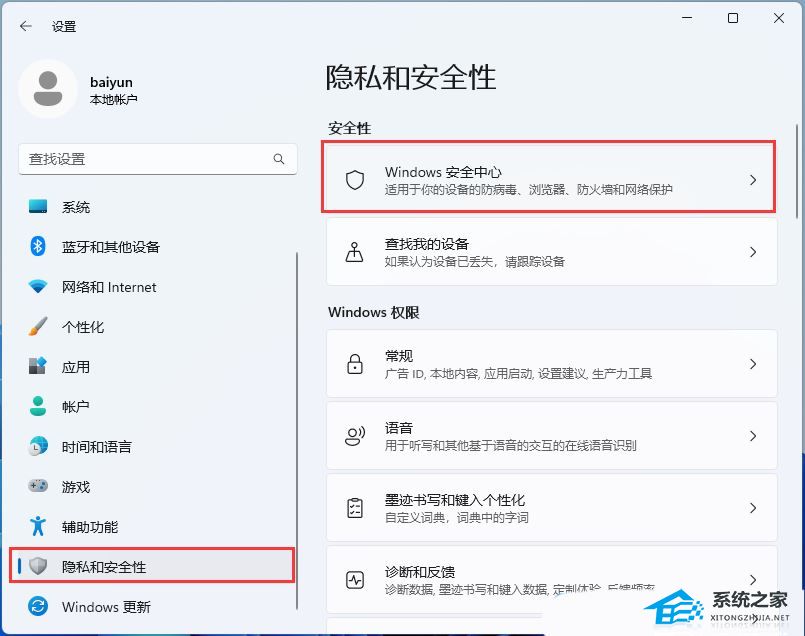Screen dimensions: 805x636
Task: Open 查找我的设备 via its chevron
Action: click(x=753, y=252)
